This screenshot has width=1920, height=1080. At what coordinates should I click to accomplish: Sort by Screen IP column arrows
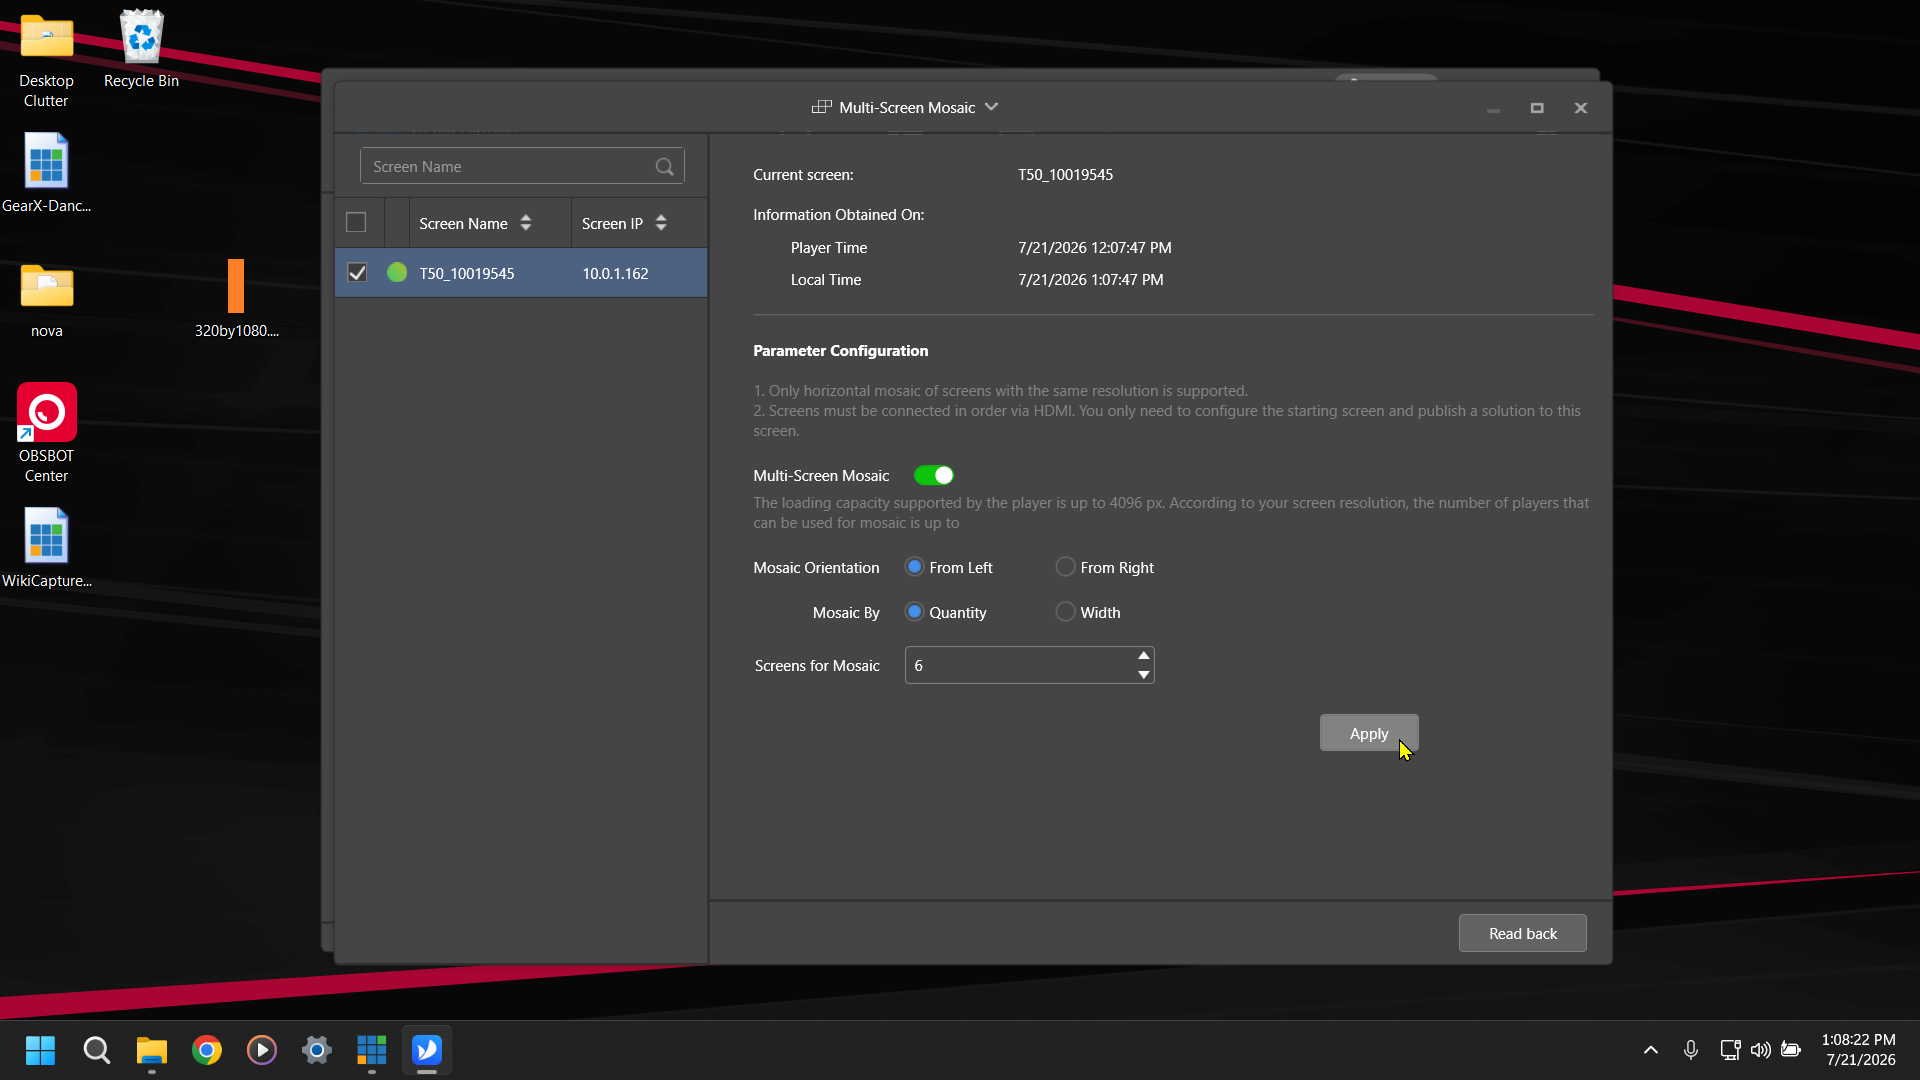[661, 223]
